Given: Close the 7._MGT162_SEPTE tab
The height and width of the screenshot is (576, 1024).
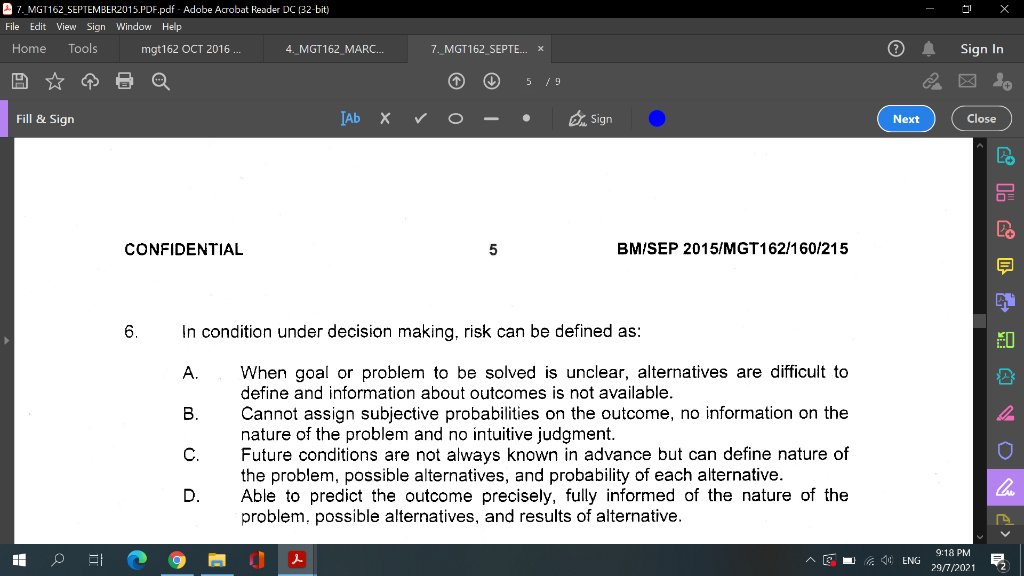Looking at the screenshot, I should tap(541, 49).
